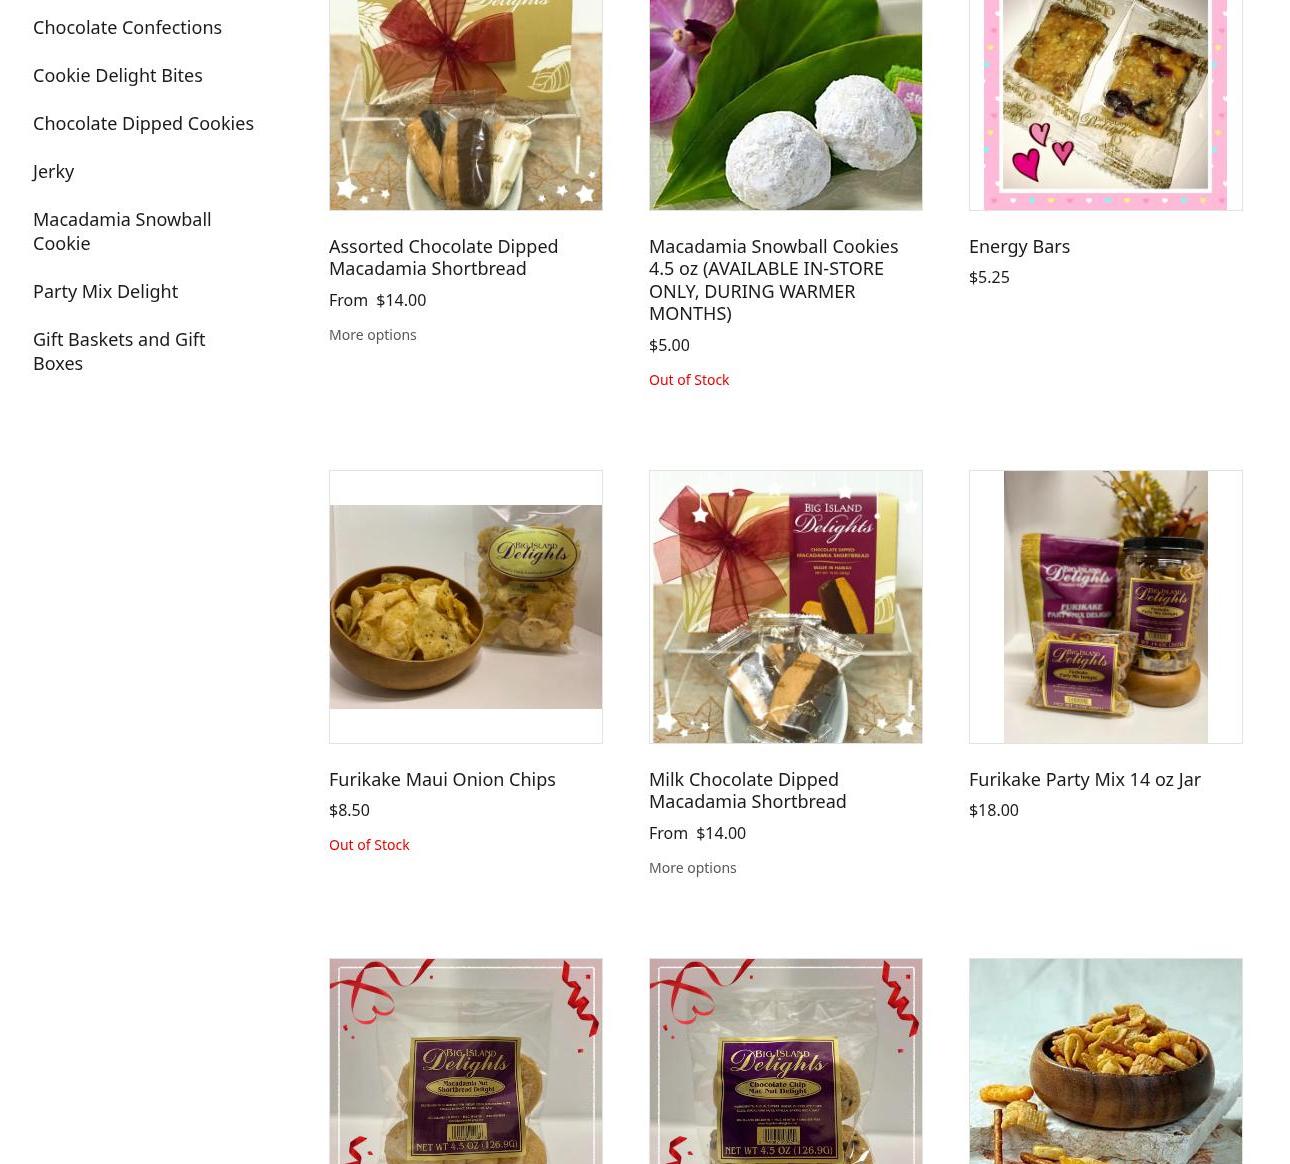Go to Chocolate Dipped Cookies category
This screenshot has height=1164, width=1290.
point(143,123)
